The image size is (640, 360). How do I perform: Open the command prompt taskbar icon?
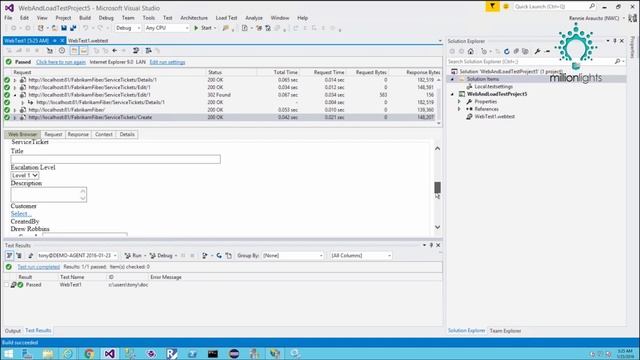pos(213,353)
